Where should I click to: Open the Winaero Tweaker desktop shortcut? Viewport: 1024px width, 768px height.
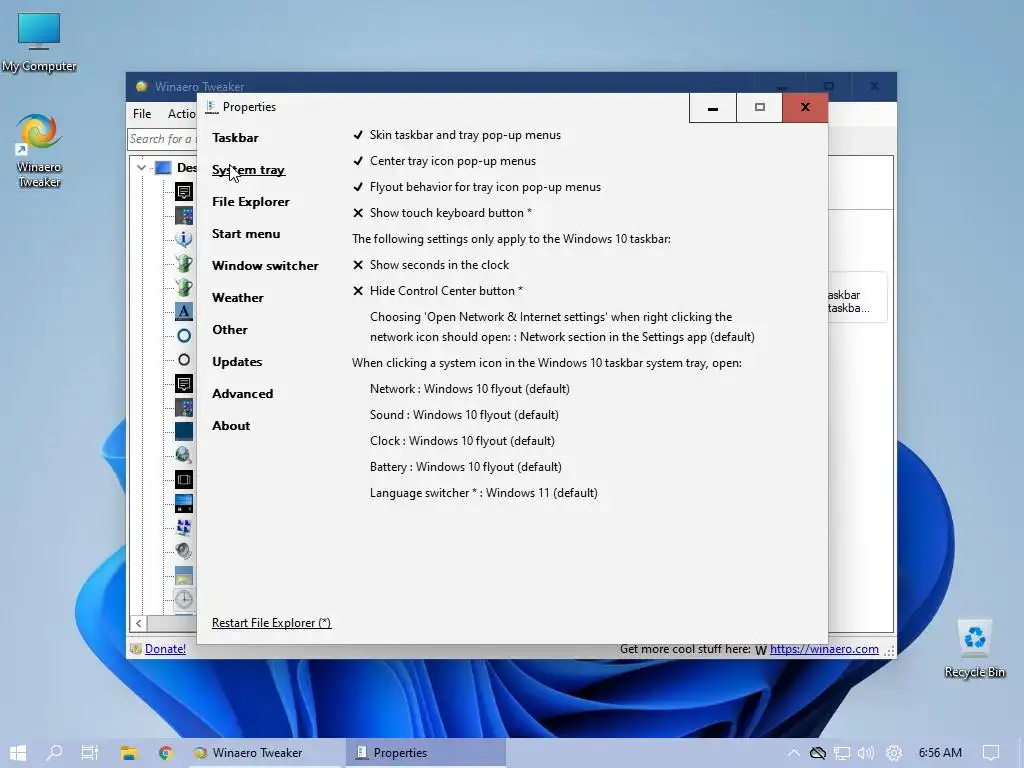(x=39, y=151)
